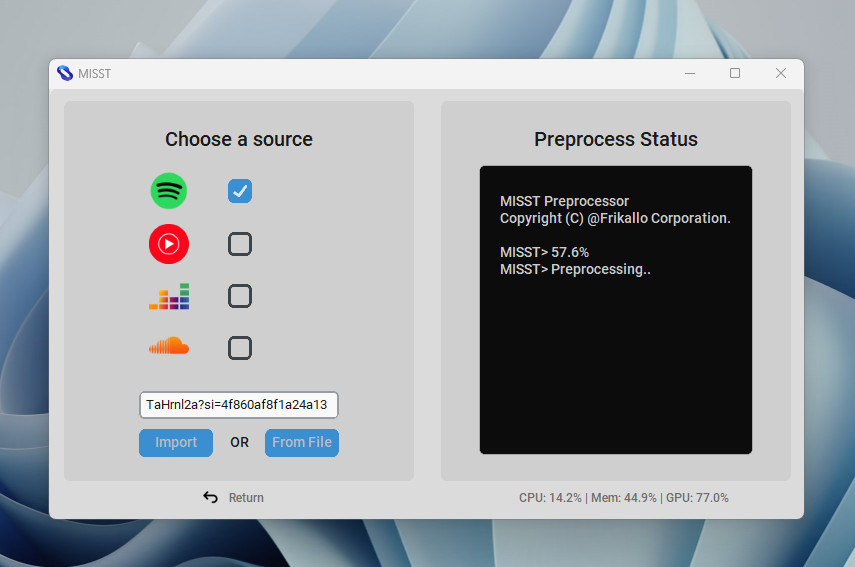Viewport: 855px width, 567px height.
Task: Click the 'Choose a source' heading
Action: coord(239,140)
